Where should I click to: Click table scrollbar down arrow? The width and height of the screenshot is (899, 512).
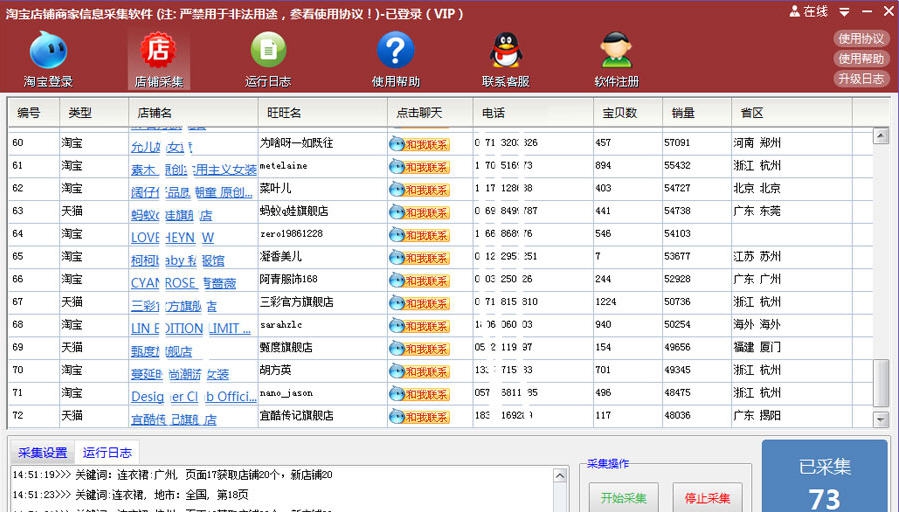point(881,419)
